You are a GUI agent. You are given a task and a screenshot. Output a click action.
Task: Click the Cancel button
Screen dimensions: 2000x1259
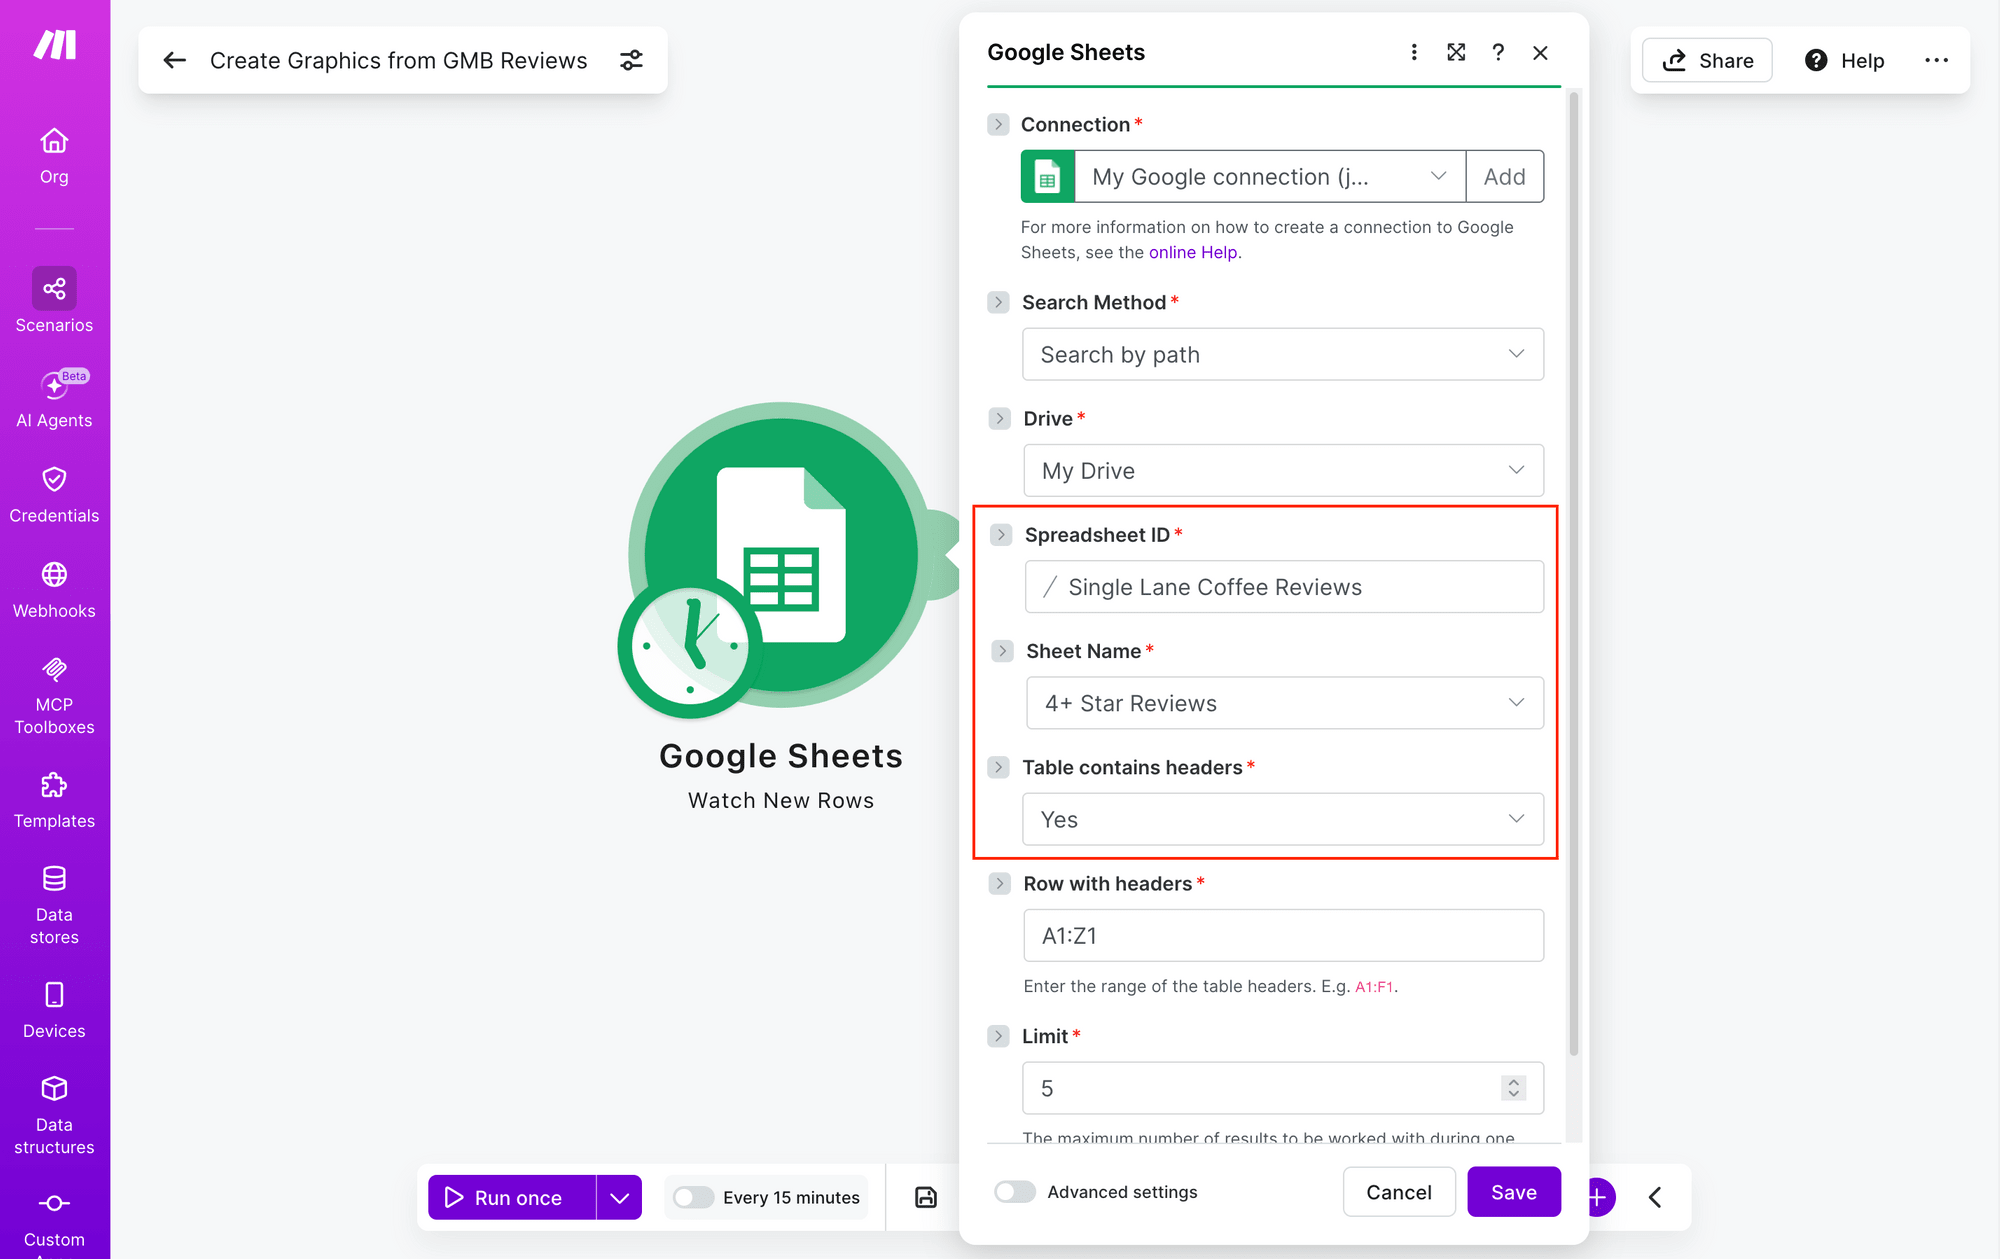[1399, 1192]
